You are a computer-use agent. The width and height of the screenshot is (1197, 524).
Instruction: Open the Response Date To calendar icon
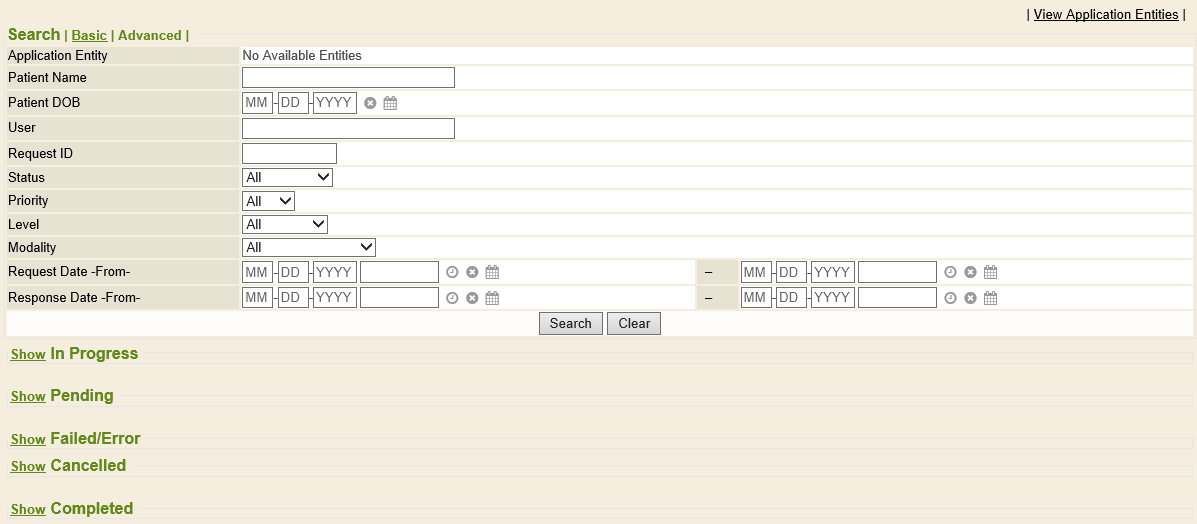point(990,298)
